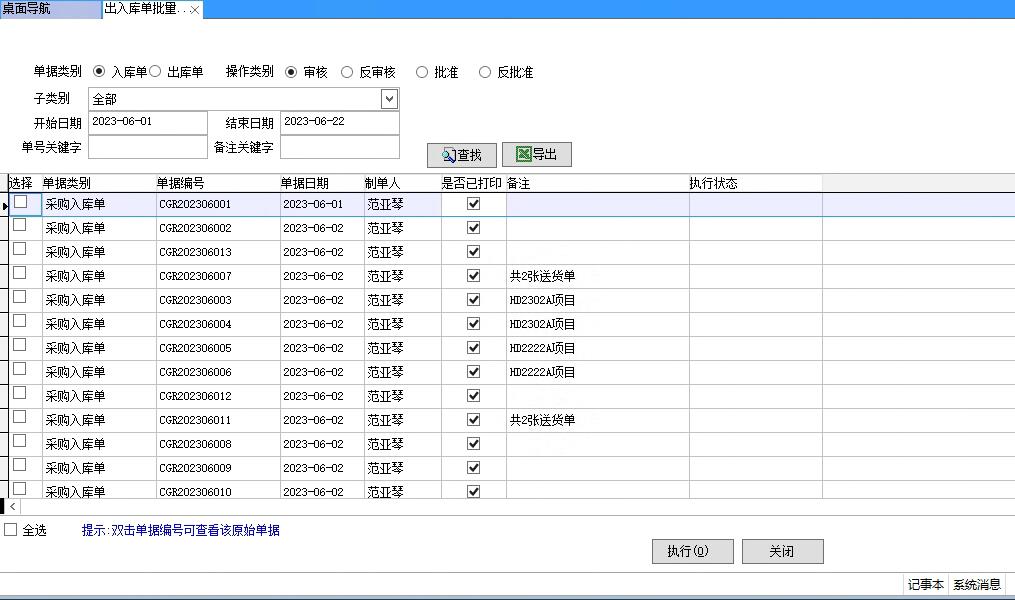
Task: Open the 子类别 dropdown list
Action: click(389, 99)
